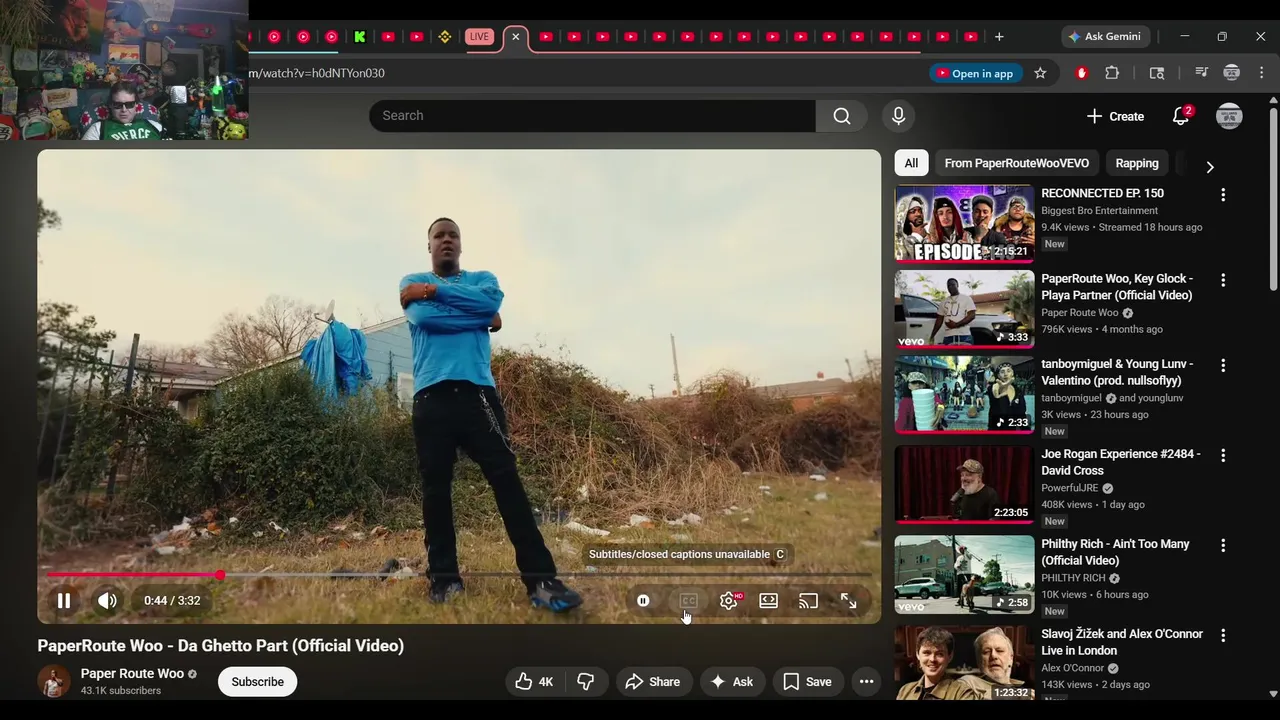Image resolution: width=1280 pixels, height=720 pixels.
Task: Open the Chrome profile avatar
Action: pos(1232,73)
